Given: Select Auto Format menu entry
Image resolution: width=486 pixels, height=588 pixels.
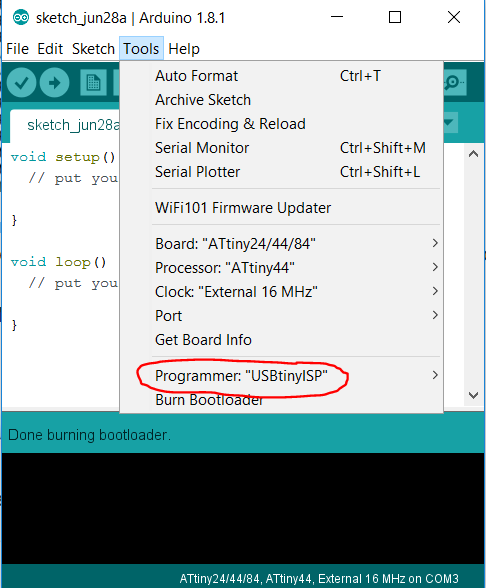Looking at the screenshot, I should click(x=281, y=76).
